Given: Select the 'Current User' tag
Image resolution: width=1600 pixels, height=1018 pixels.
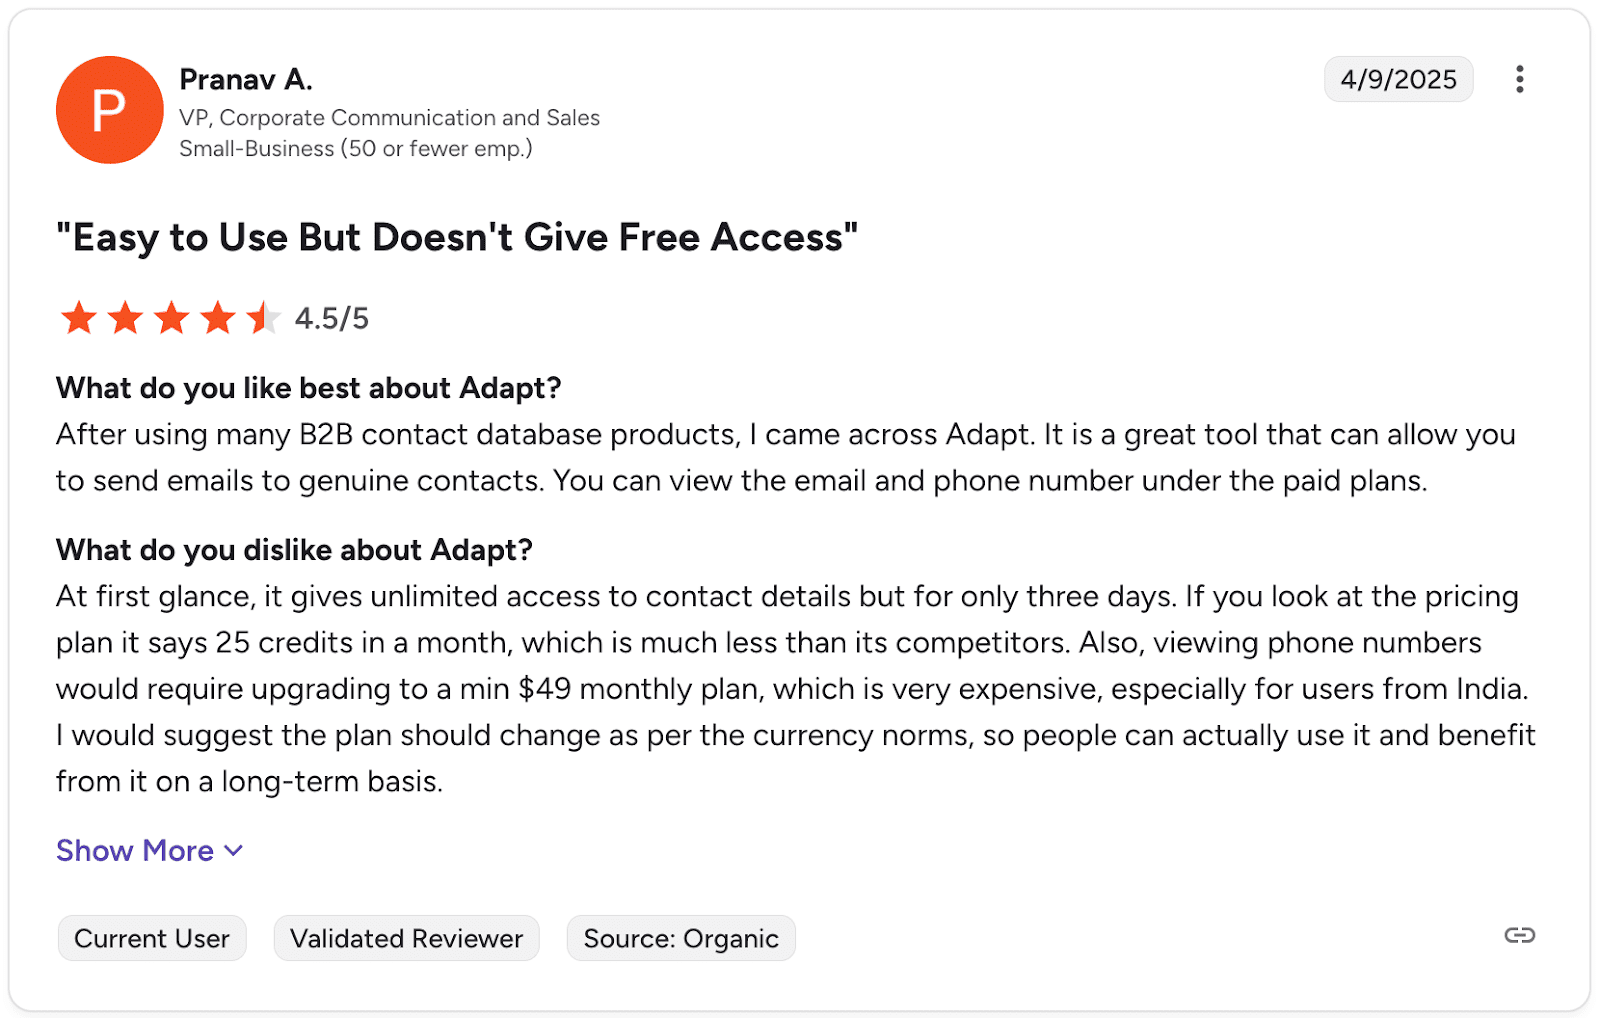Looking at the screenshot, I should [152, 938].
